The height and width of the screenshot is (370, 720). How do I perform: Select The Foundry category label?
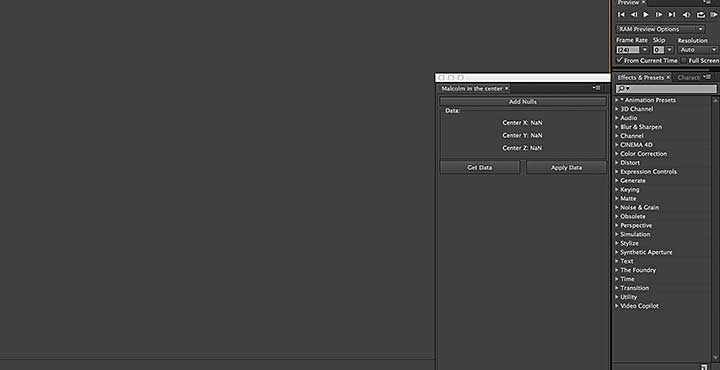click(638, 270)
